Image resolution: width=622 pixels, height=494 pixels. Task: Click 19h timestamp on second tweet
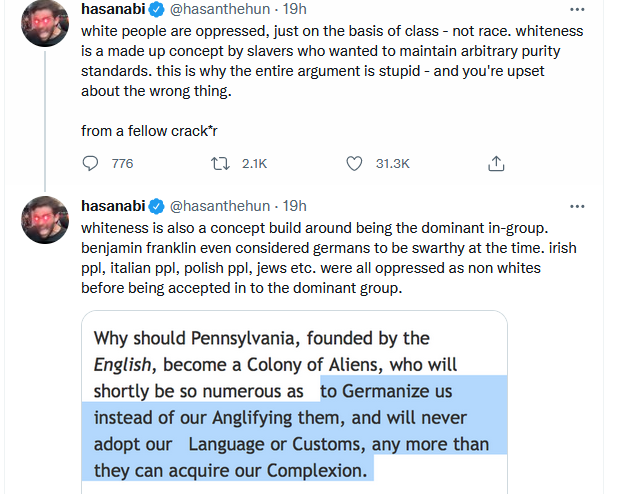click(294, 206)
